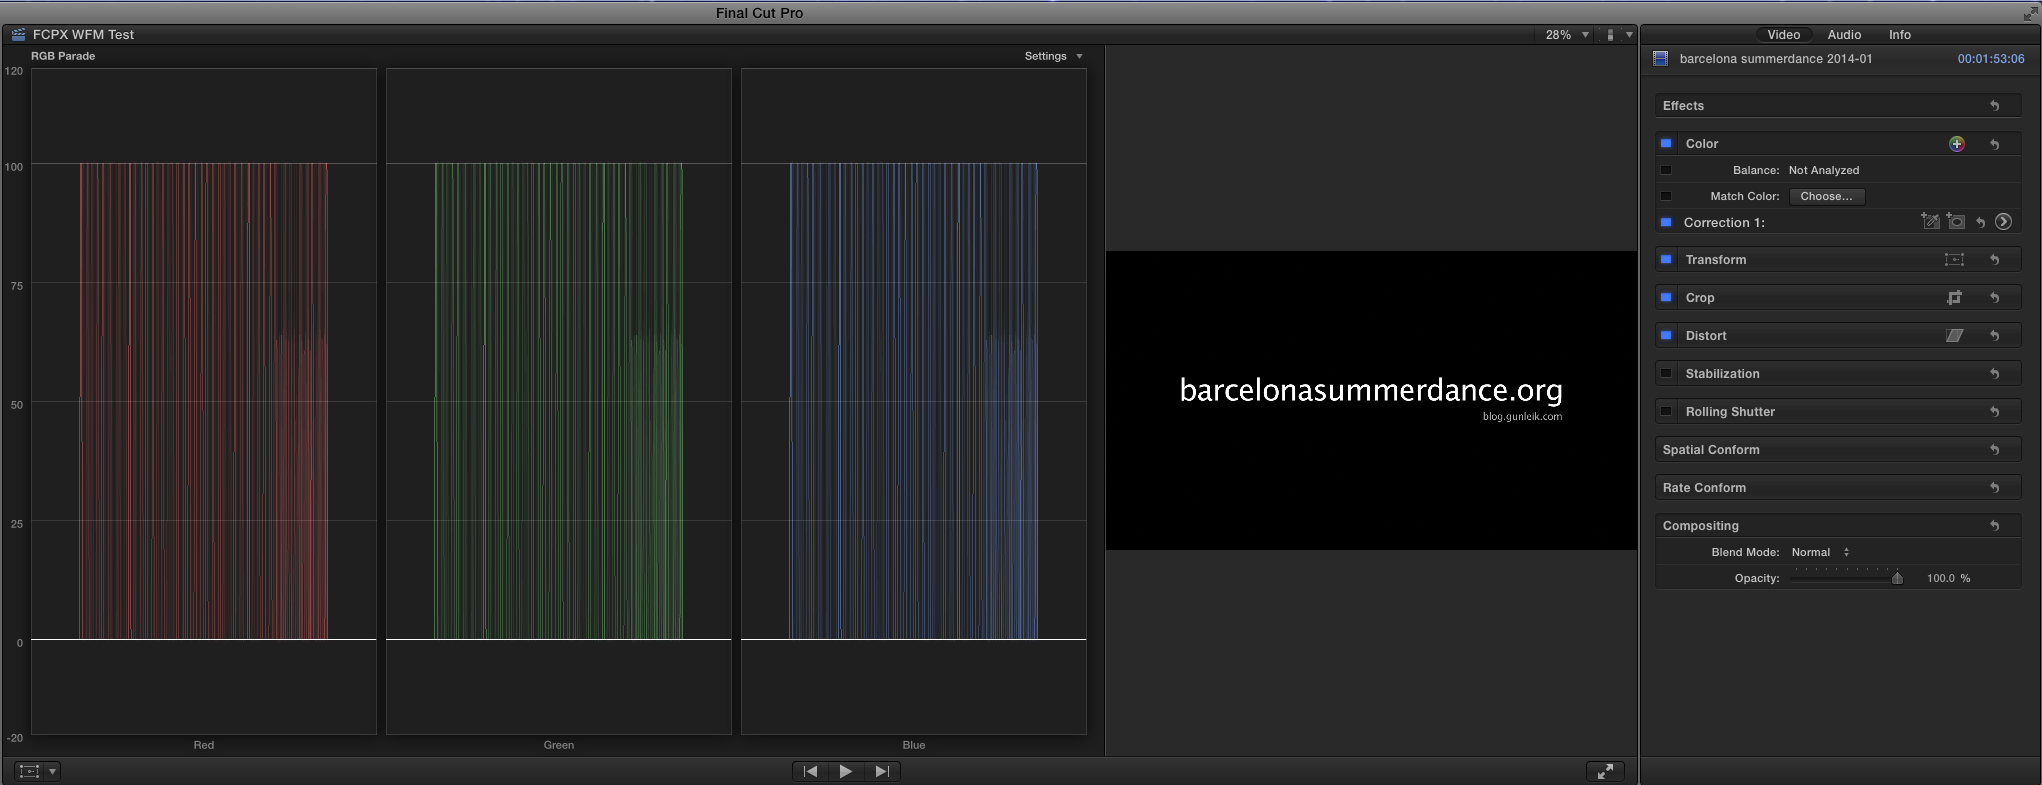Enable the Balance checkbox
The height and width of the screenshot is (785, 2042).
tap(1666, 170)
